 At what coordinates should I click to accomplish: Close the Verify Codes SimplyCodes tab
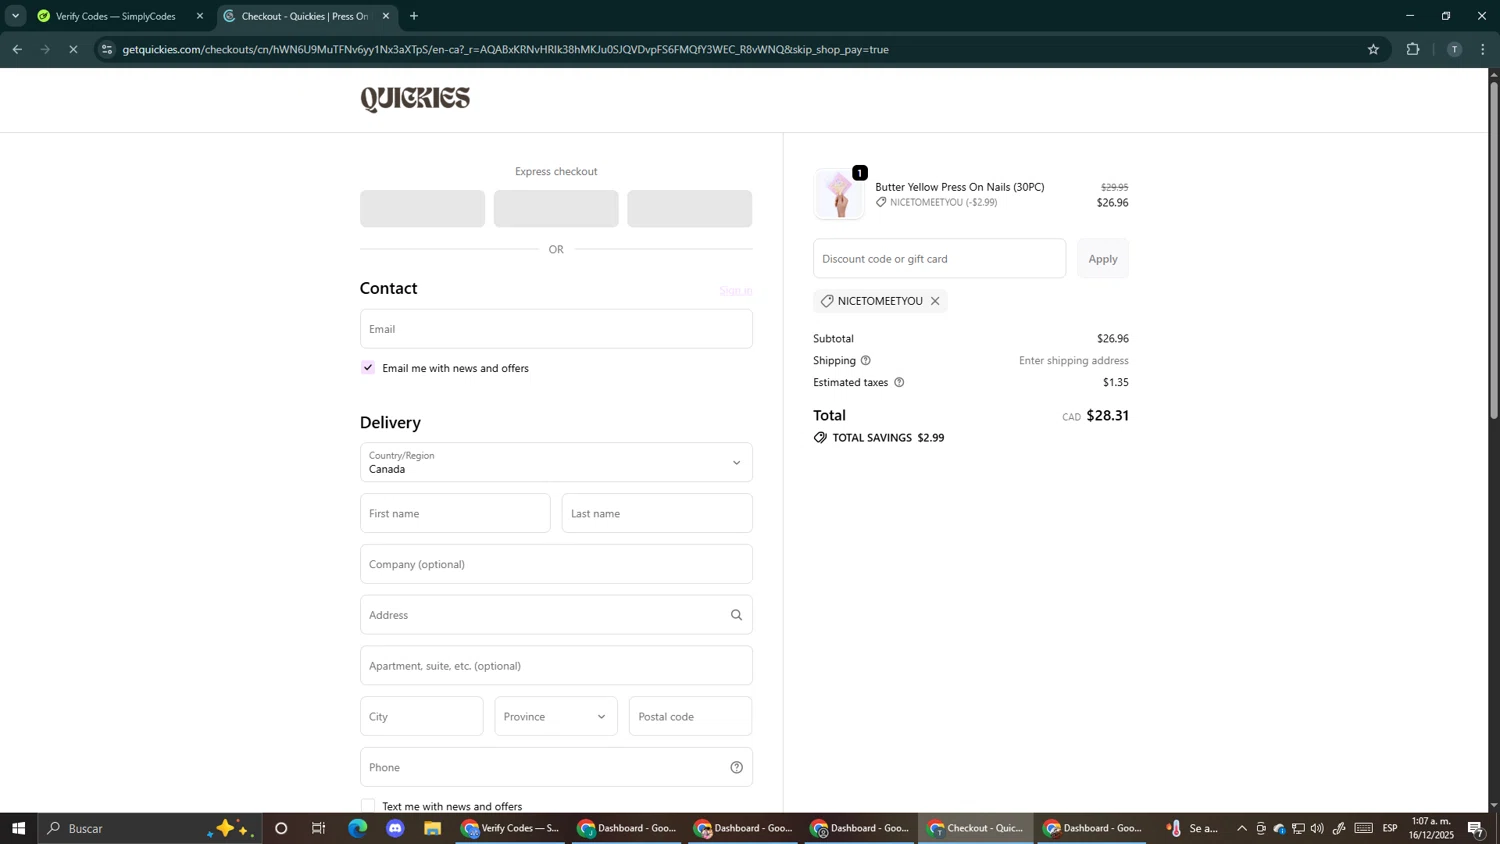[x=200, y=16]
